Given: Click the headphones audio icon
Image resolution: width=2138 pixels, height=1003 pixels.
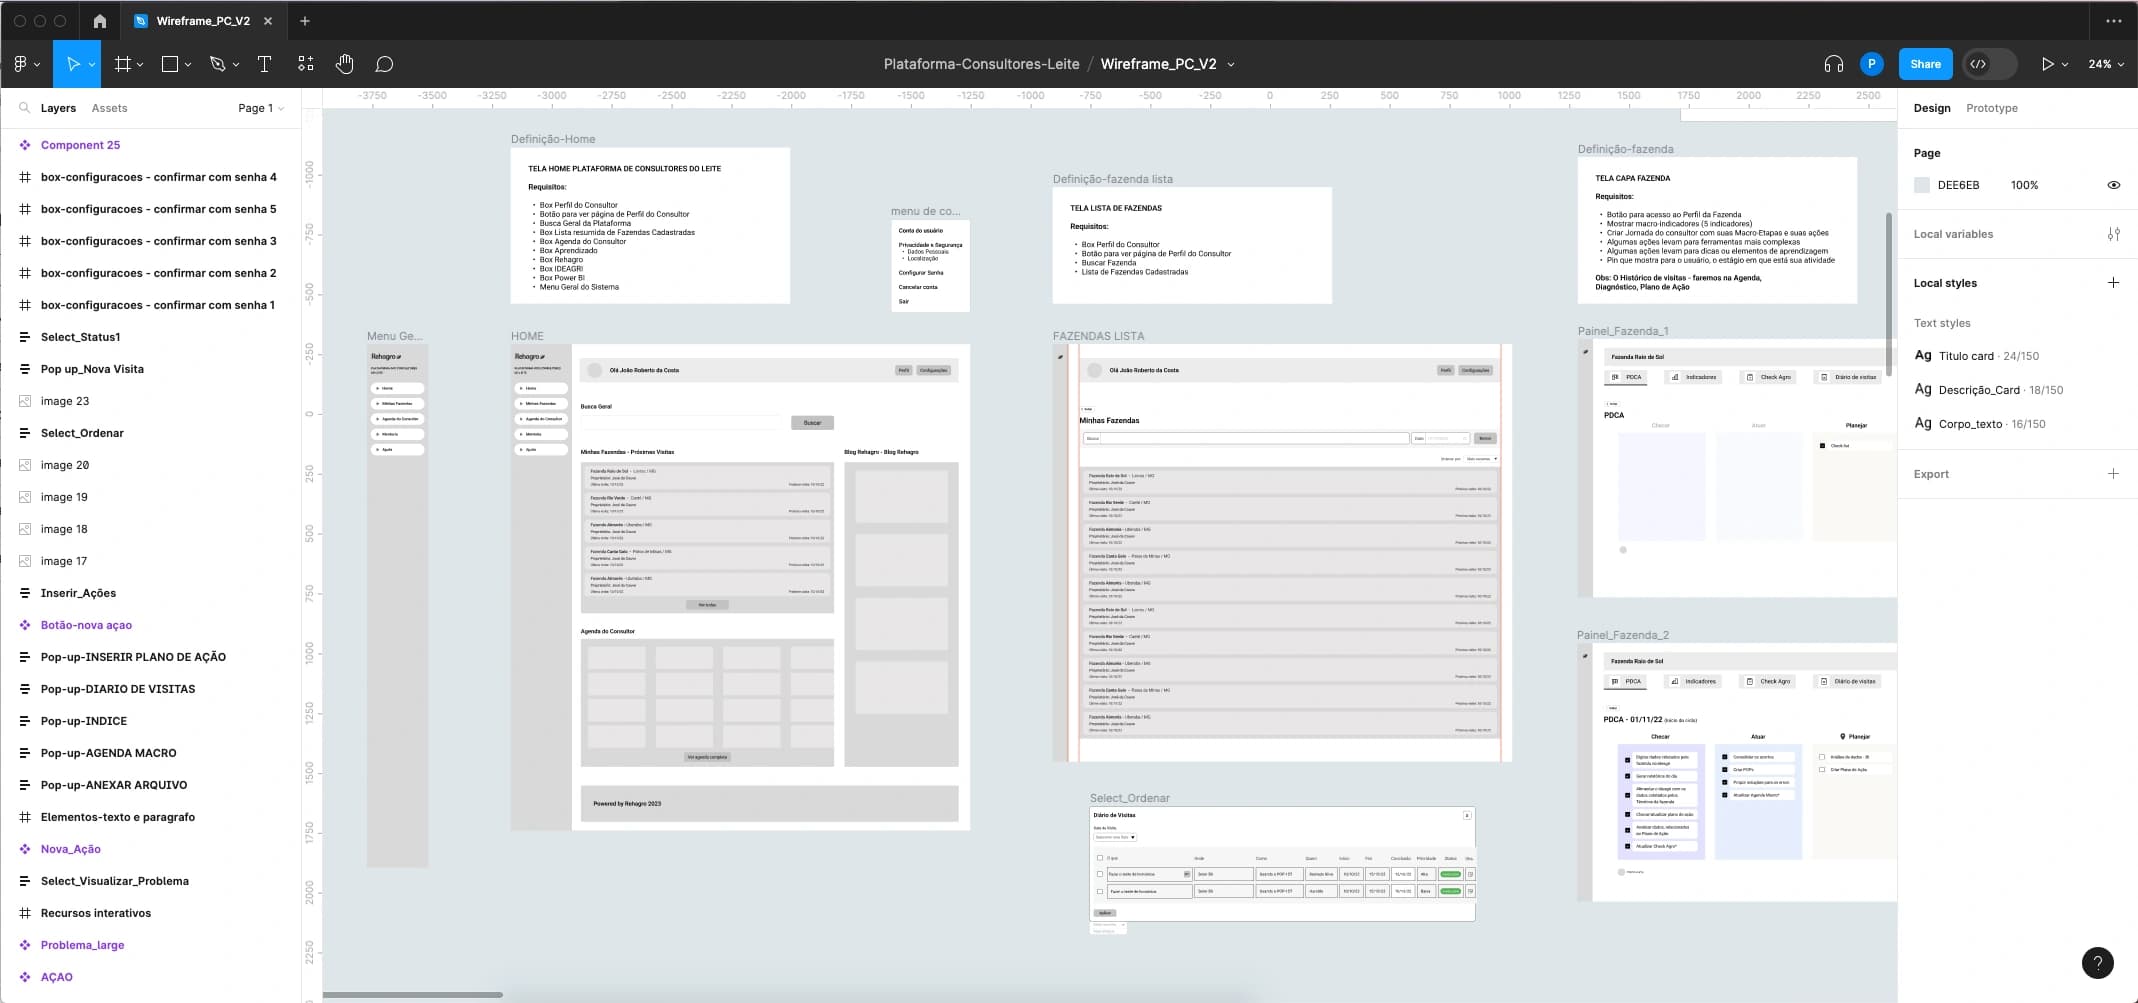Looking at the screenshot, I should [1833, 64].
